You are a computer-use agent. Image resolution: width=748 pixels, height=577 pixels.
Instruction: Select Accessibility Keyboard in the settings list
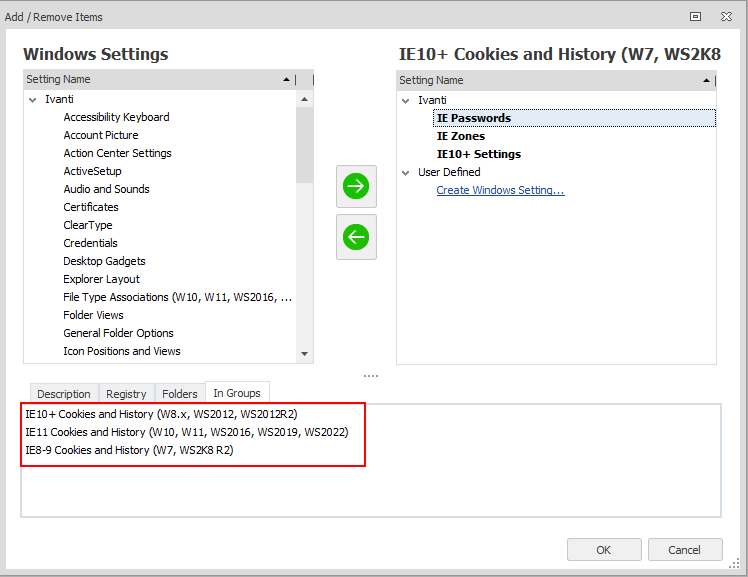coord(116,117)
